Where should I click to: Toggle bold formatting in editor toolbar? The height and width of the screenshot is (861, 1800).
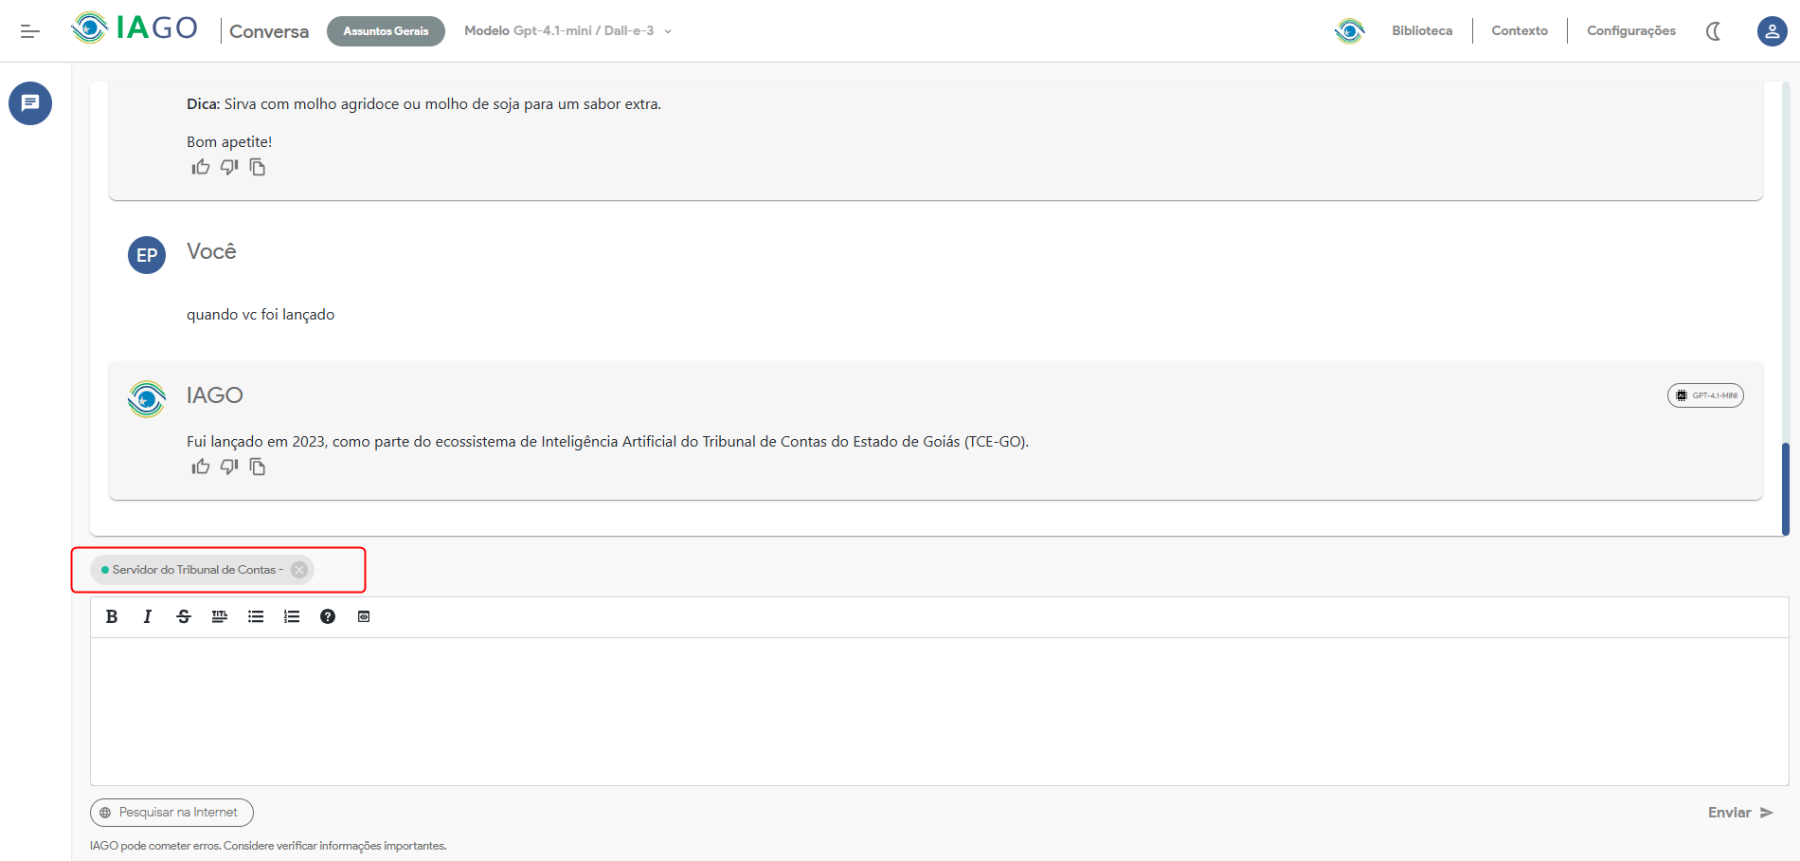112,617
